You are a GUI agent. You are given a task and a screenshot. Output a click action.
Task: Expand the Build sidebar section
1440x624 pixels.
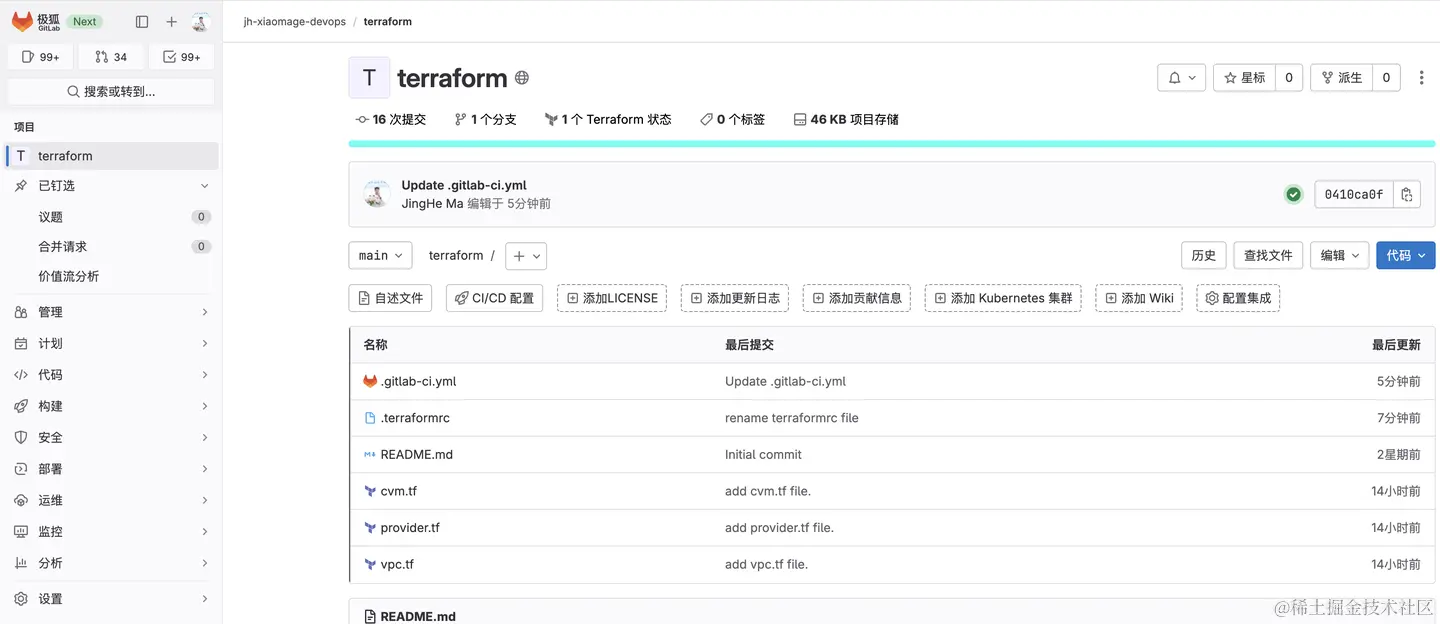(111, 406)
